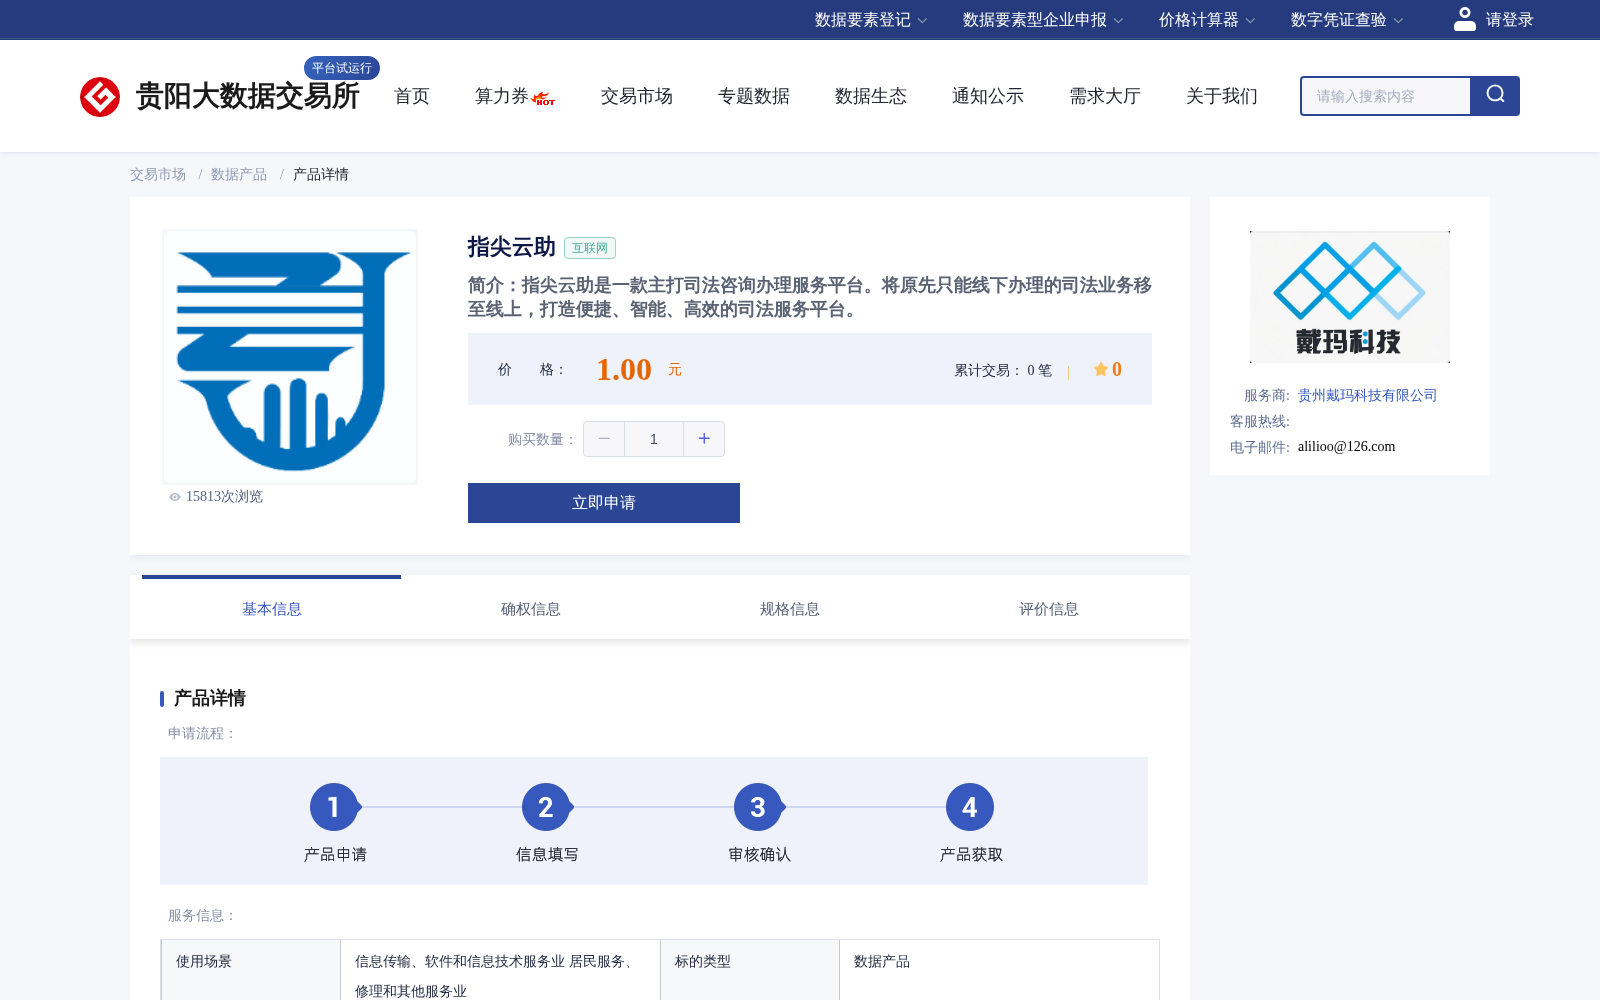The width and height of the screenshot is (1600, 1000).
Task: Decrease purchase quantity with minus button
Action: (x=604, y=439)
